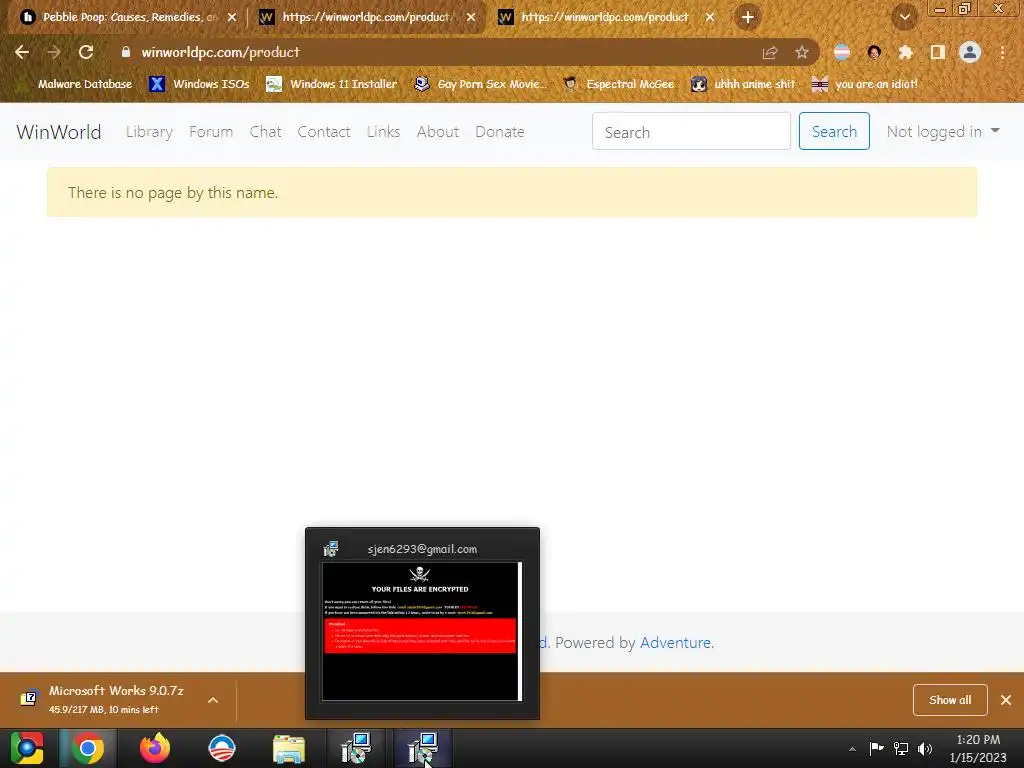Screen dimensions: 1024x768
Task: Open the Malware Database bookmark
Action: click(x=78, y=84)
